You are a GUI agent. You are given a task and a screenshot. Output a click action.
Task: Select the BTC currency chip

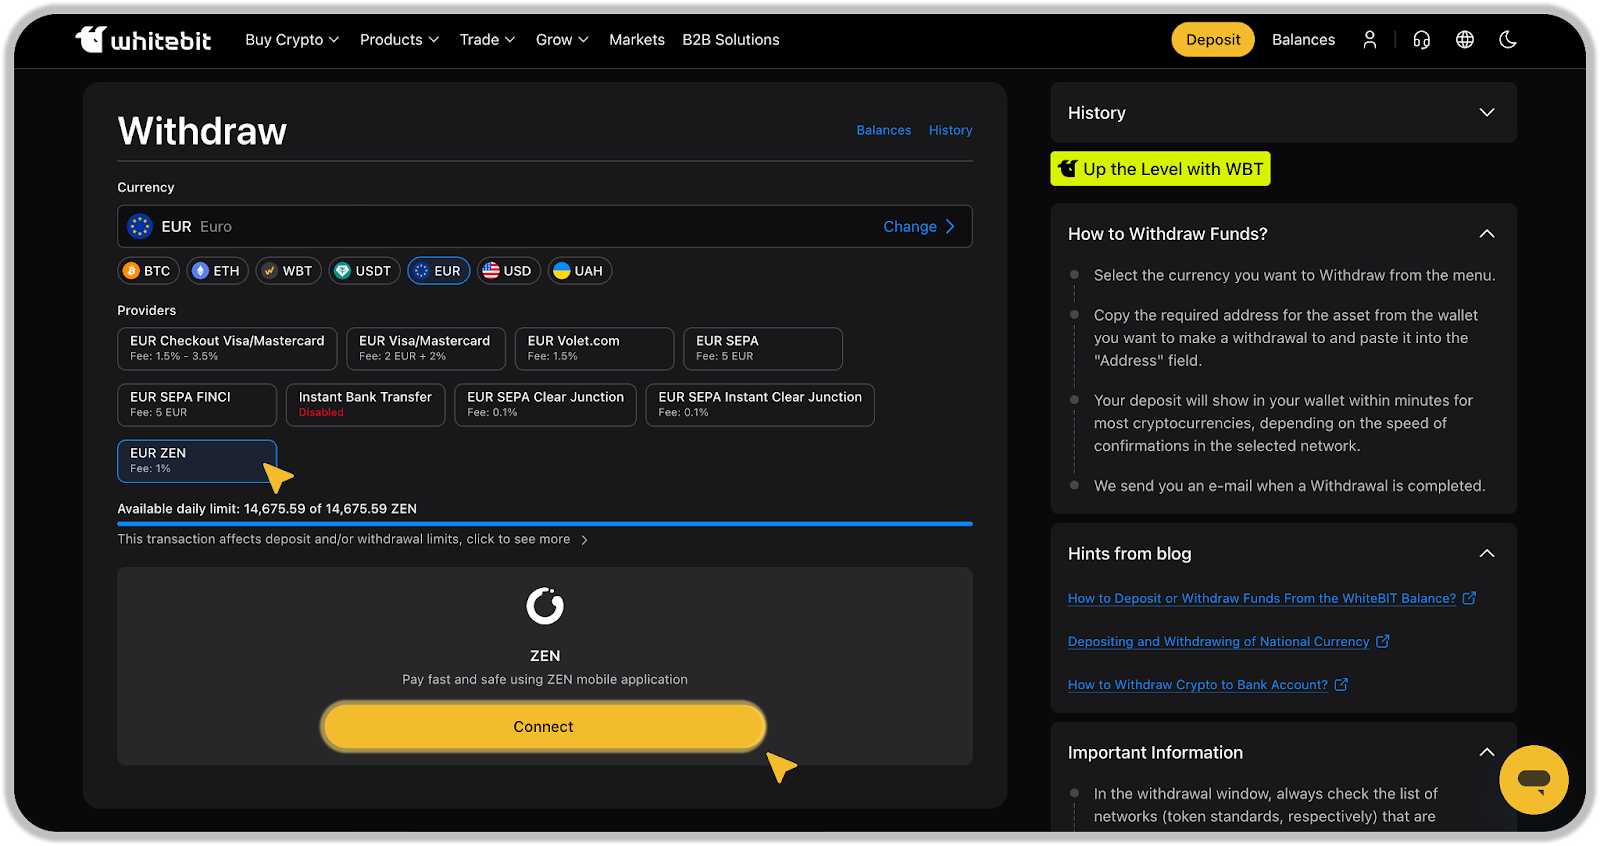pyautogui.click(x=147, y=271)
